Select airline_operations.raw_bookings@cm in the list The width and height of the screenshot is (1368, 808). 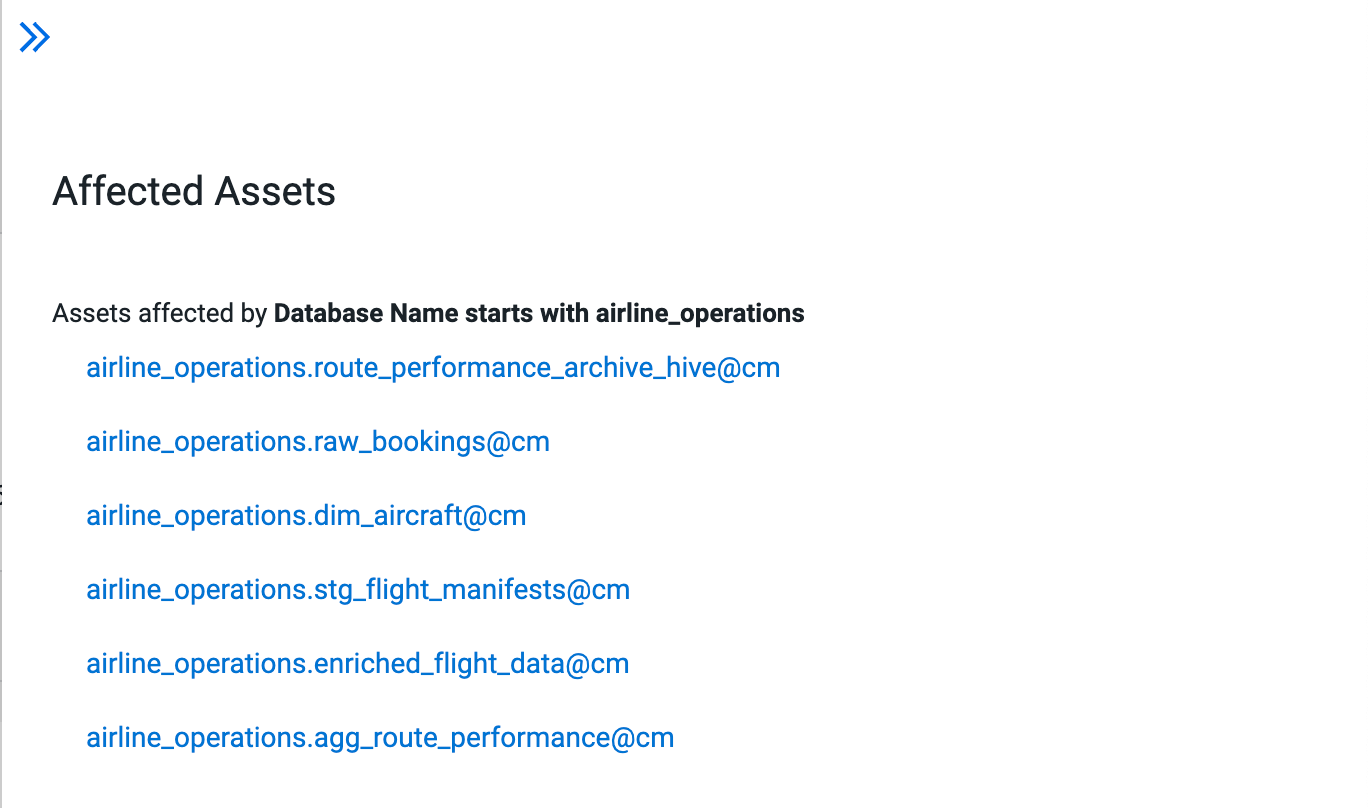[x=317, y=442]
